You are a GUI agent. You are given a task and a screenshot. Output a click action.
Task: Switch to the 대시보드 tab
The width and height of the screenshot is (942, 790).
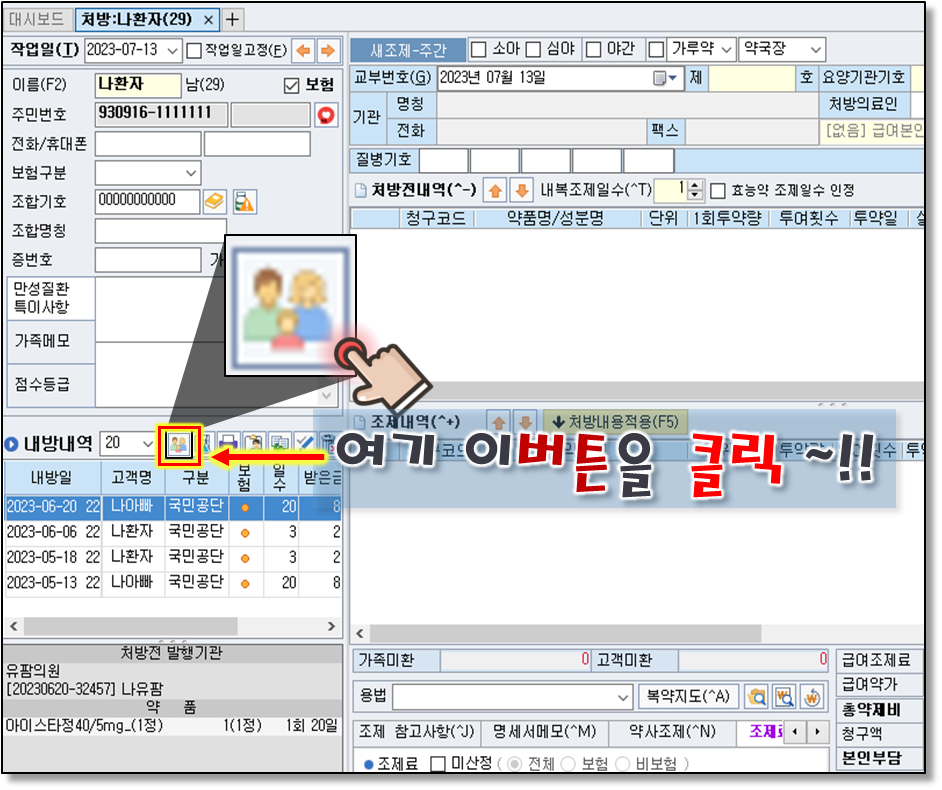coord(36,19)
